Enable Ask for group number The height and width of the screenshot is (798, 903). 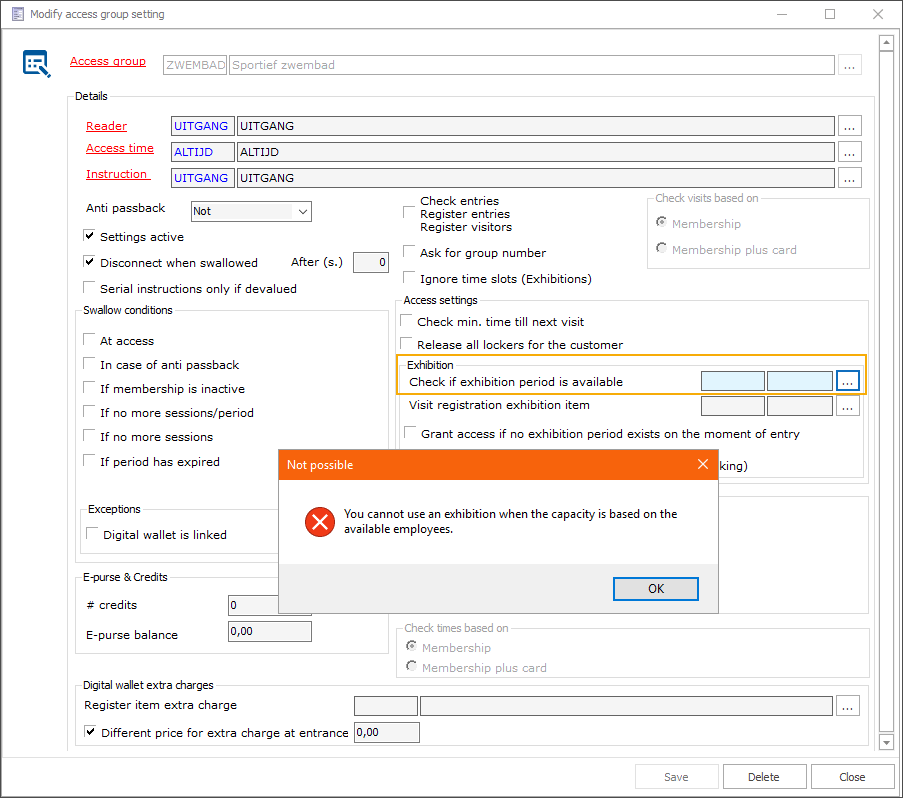tap(409, 253)
